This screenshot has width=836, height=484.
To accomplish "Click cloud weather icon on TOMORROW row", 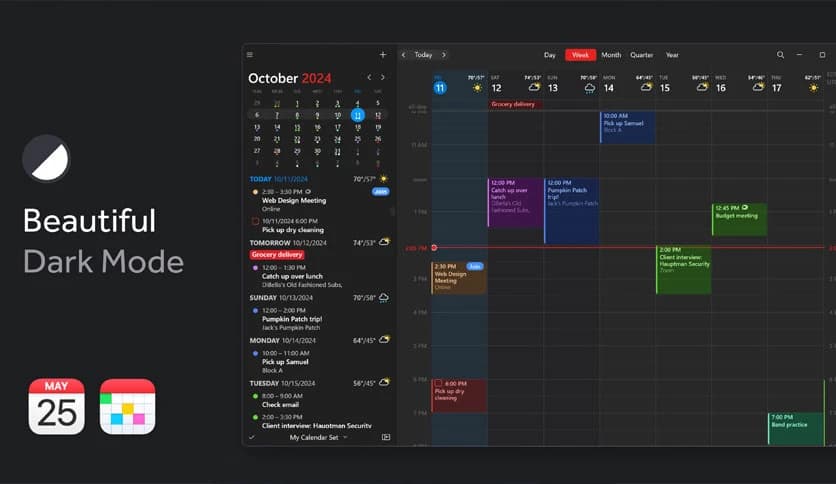I will [384, 242].
